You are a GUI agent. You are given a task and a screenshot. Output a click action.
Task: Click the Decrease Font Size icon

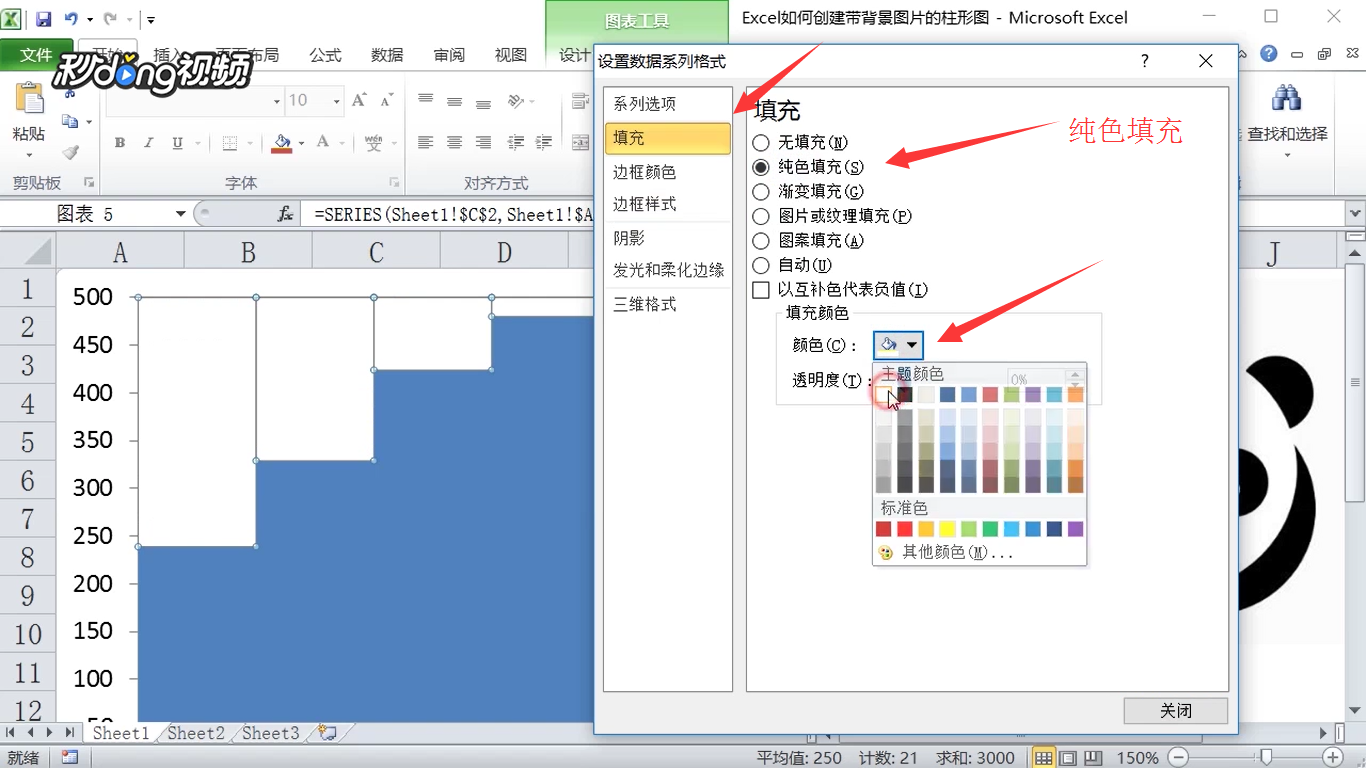tap(385, 100)
